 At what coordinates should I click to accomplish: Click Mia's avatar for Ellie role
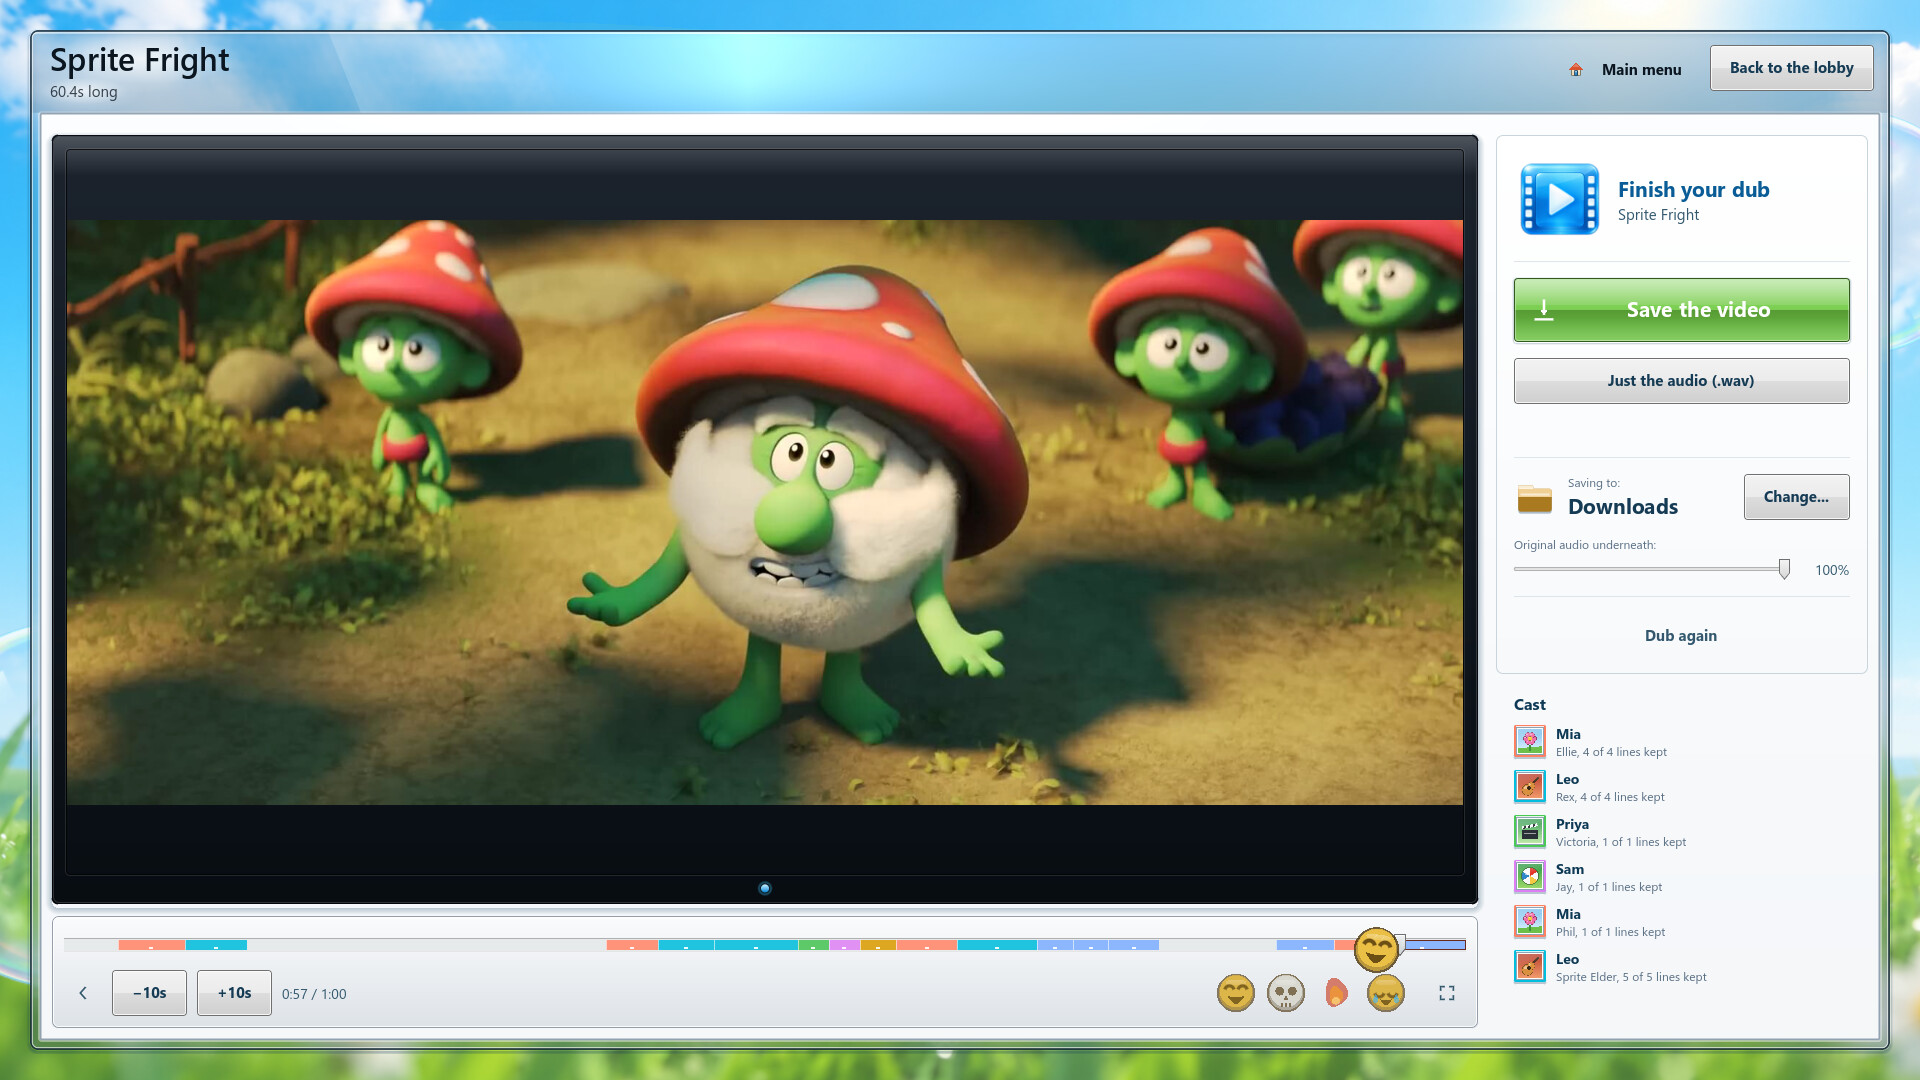tap(1530, 742)
